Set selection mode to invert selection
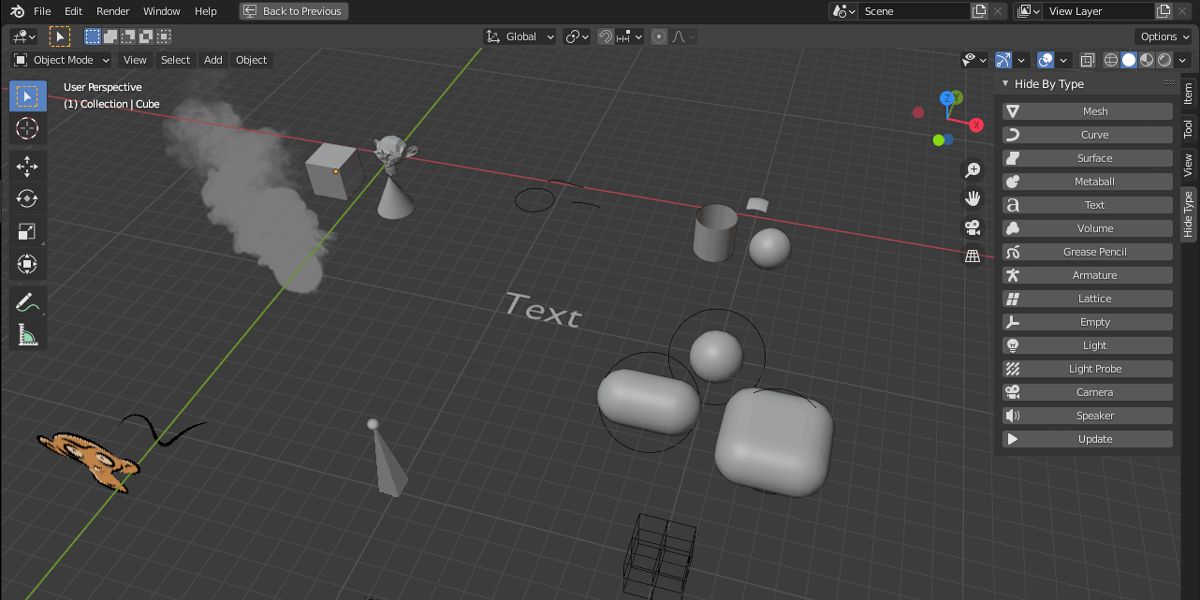The width and height of the screenshot is (1200, 600). click(x=146, y=36)
